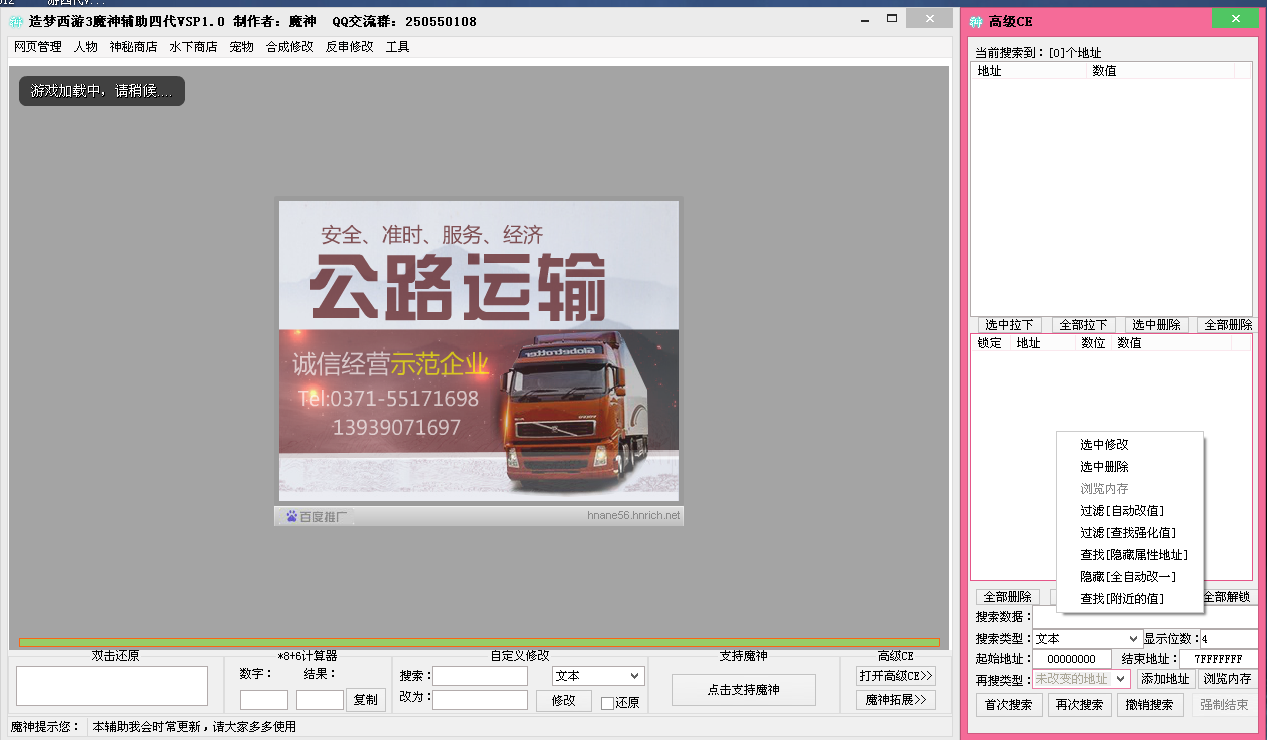1267x740 pixels.
Task: Expand the 文本 dropdown in 自定义修改
Action: tap(598, 676)
